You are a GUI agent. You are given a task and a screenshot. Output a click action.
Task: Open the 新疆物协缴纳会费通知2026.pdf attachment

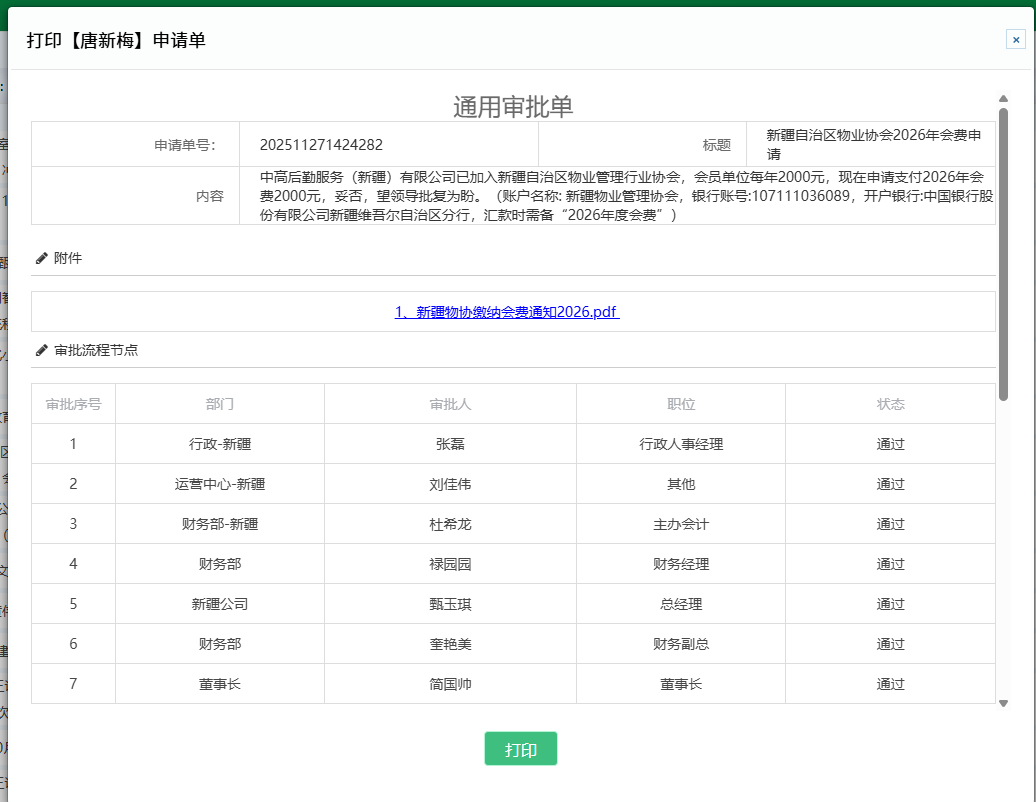507,312
